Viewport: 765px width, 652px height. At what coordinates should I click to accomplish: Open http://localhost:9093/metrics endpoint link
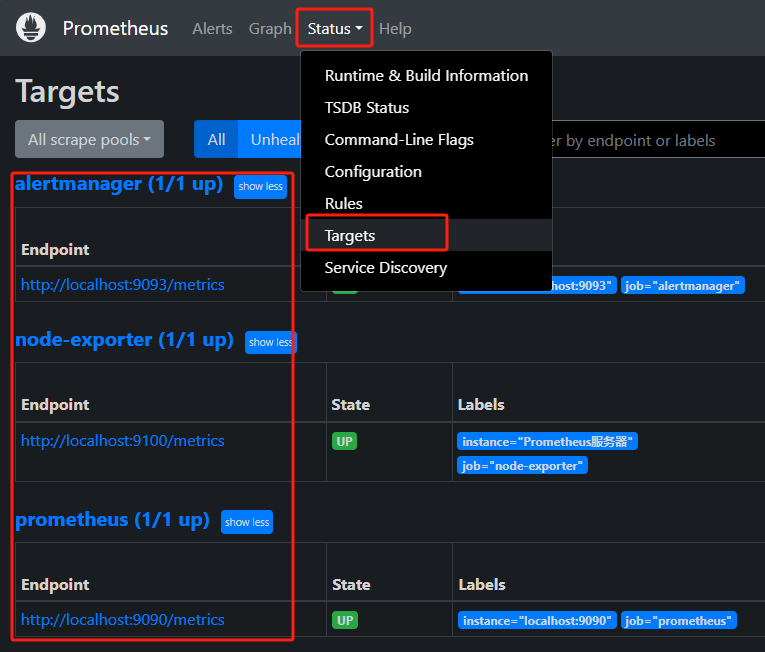pos(123,285)
